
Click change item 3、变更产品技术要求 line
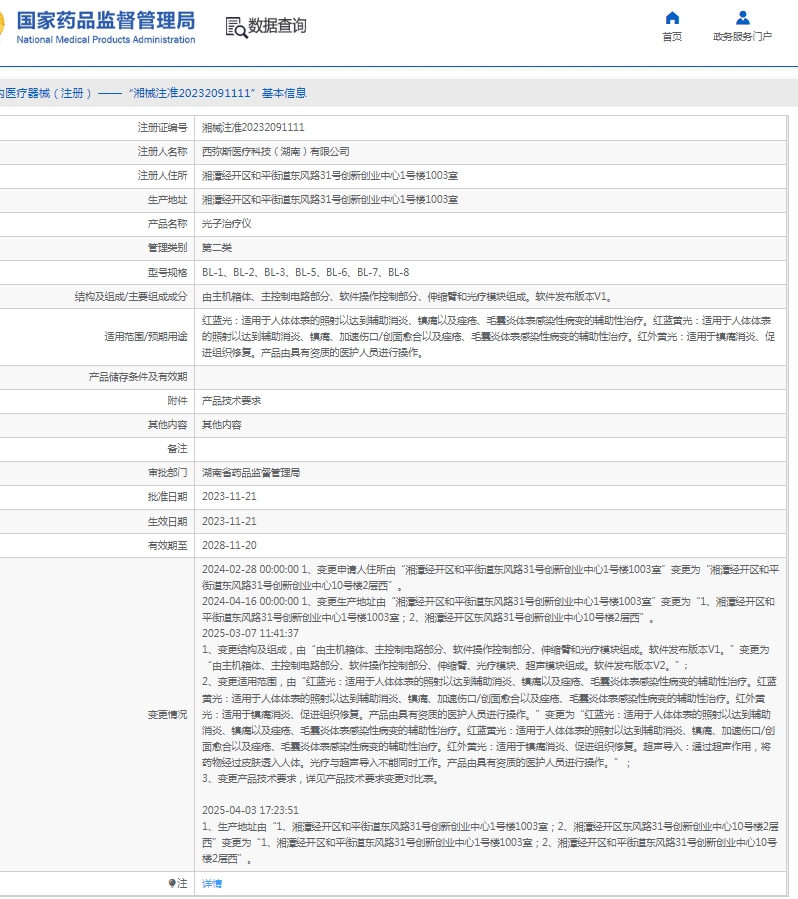click(320, 779)
